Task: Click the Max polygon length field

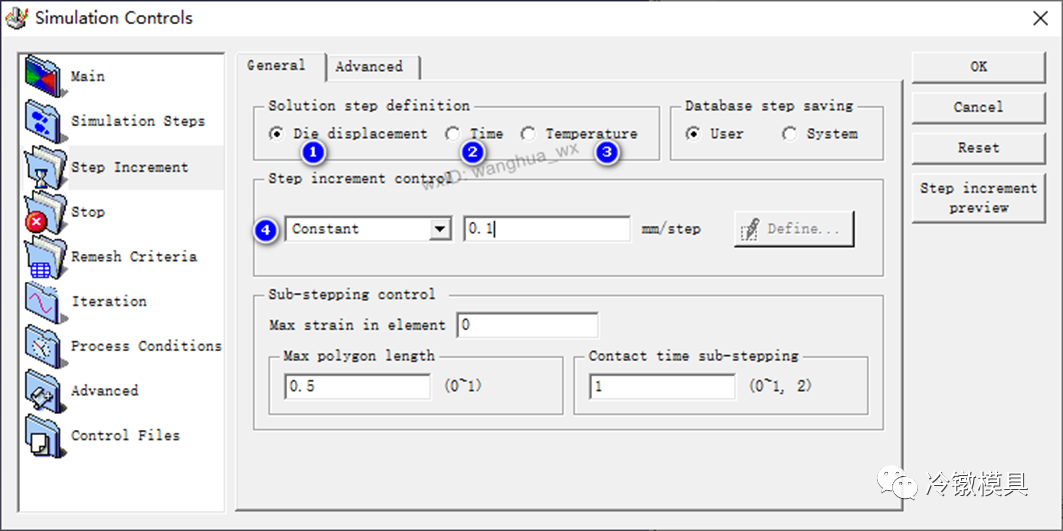Action: click(356, 386)
